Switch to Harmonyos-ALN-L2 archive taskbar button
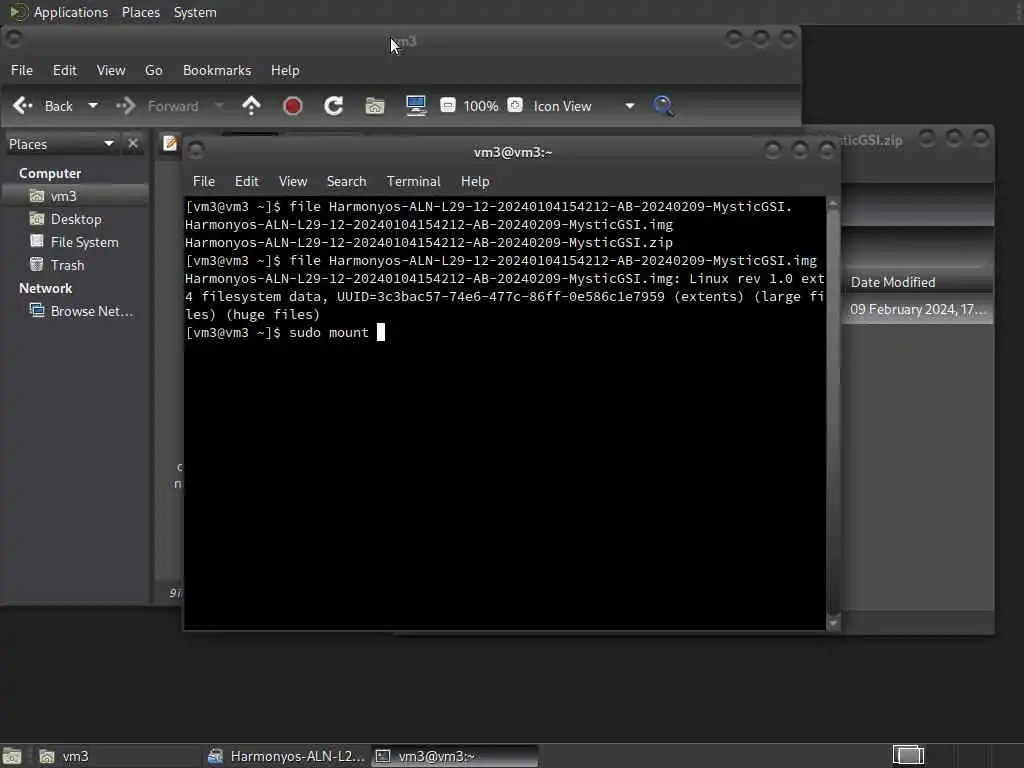This screenshot has height=768, width=1024. 285,756
